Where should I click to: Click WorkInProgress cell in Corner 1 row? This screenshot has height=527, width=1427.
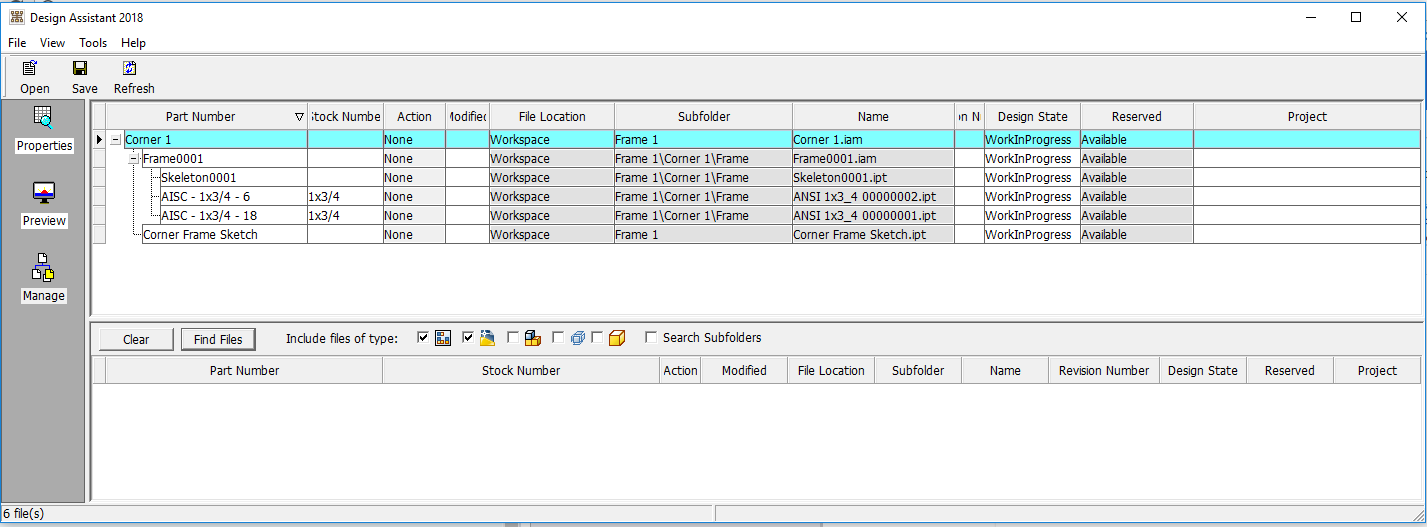click(1032, 140)
